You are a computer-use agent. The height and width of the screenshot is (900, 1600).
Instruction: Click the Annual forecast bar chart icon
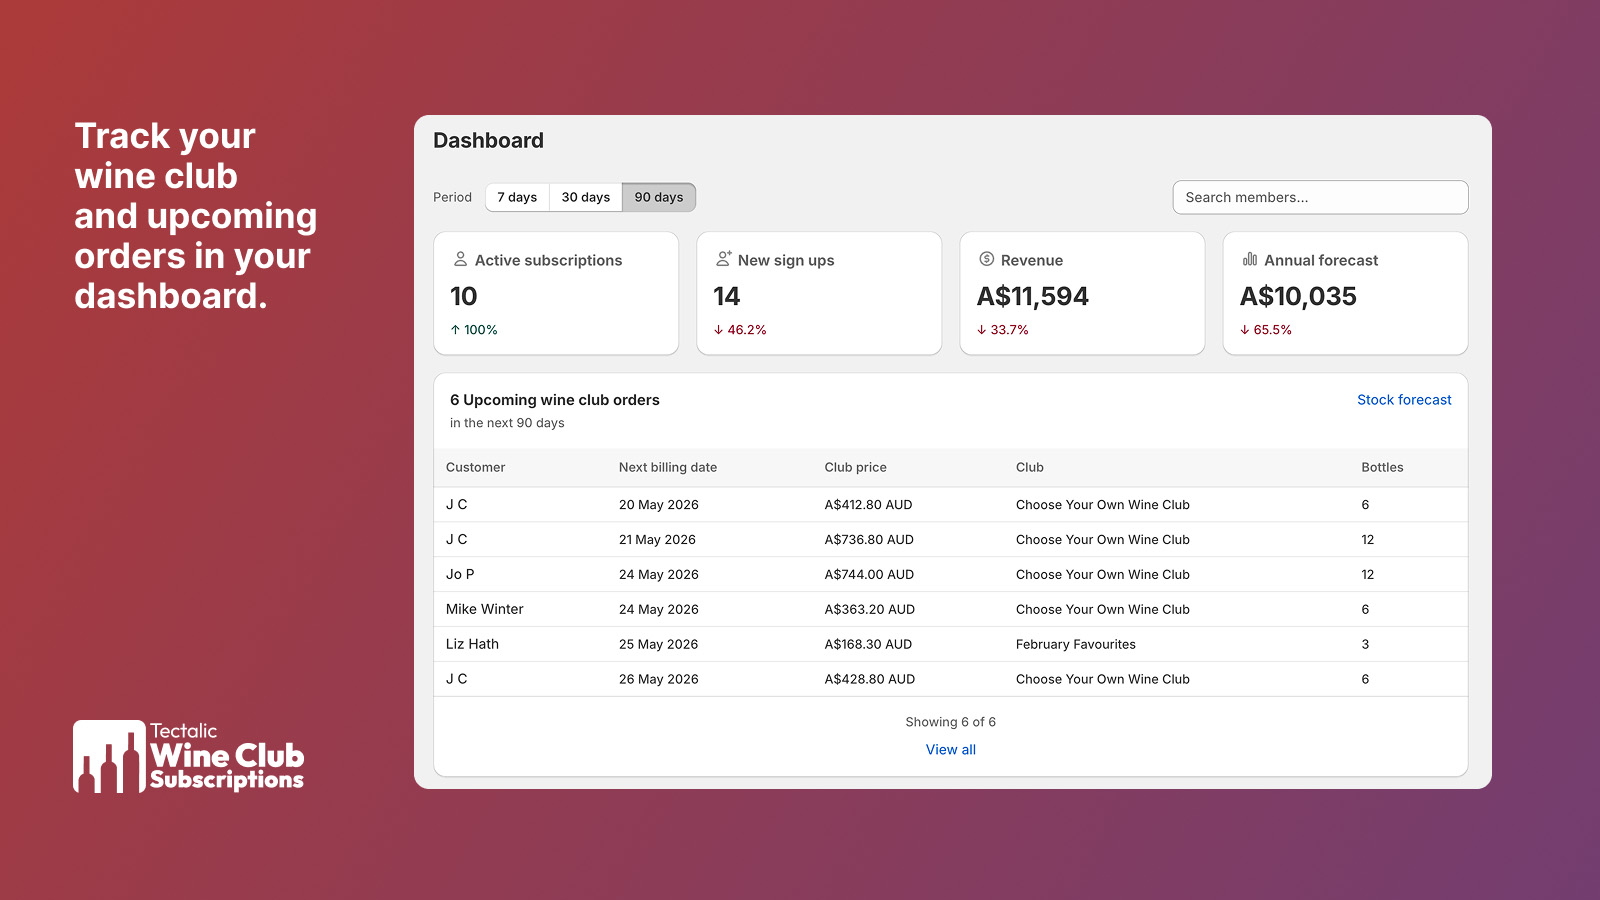[x=1250, y=259]
